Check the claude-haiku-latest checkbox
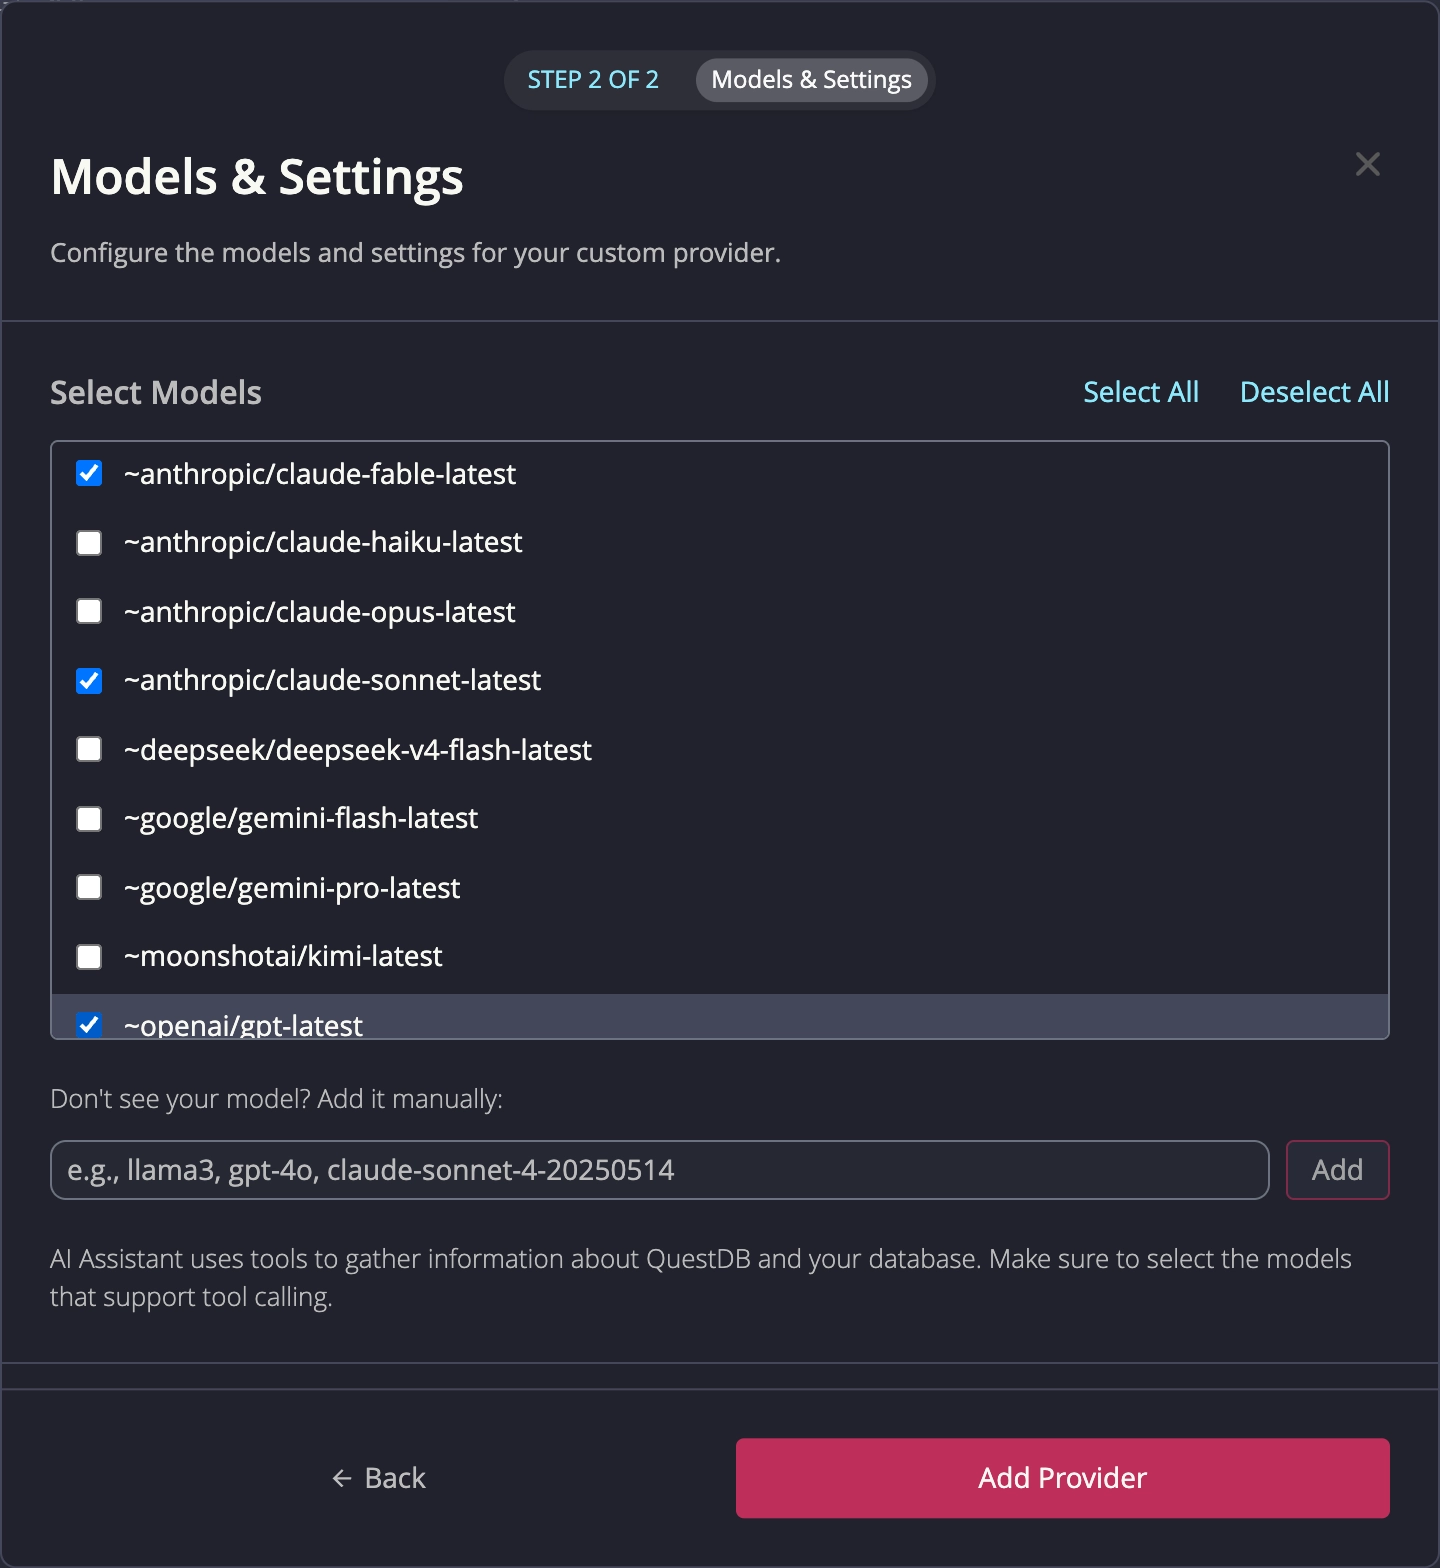Image resolution: width=1440 pixels, height=1568 pixels. coord(89,542)
